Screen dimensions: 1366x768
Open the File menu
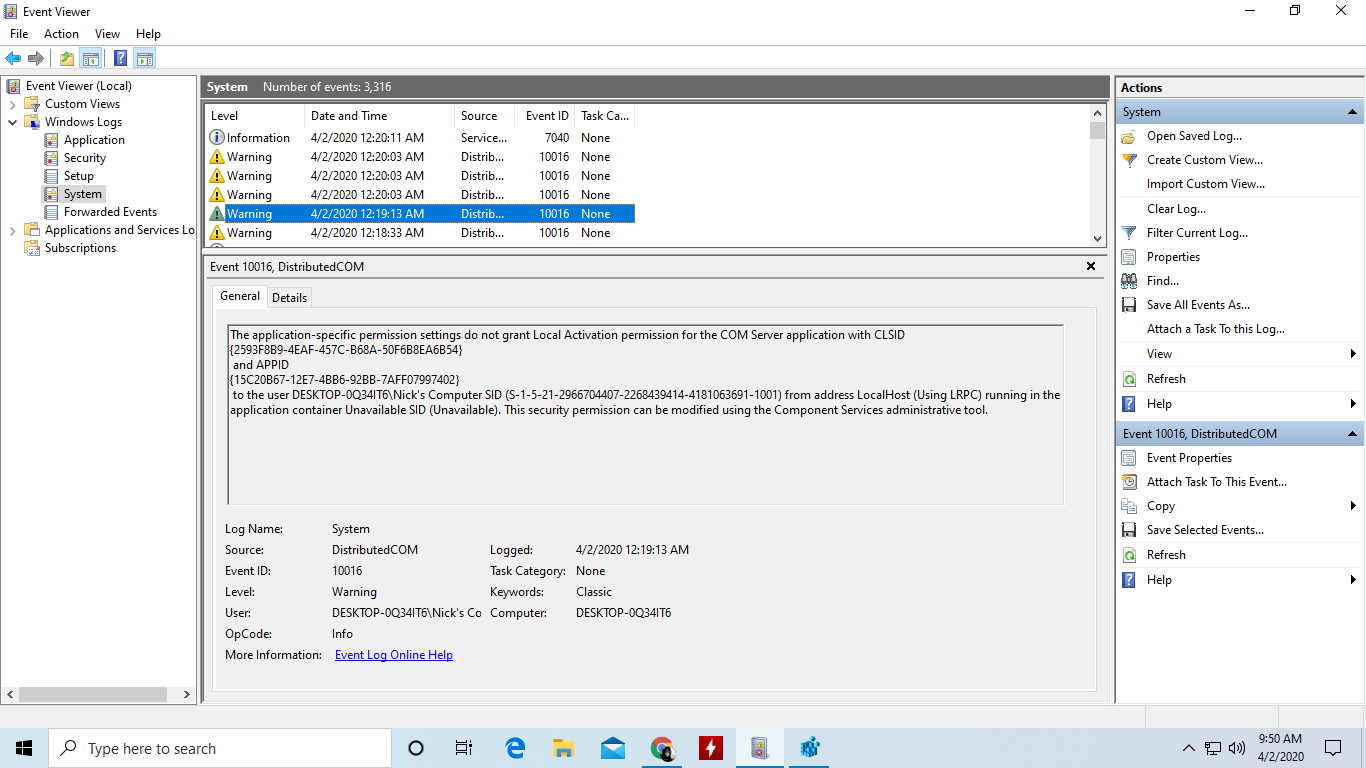click(19, 34)
